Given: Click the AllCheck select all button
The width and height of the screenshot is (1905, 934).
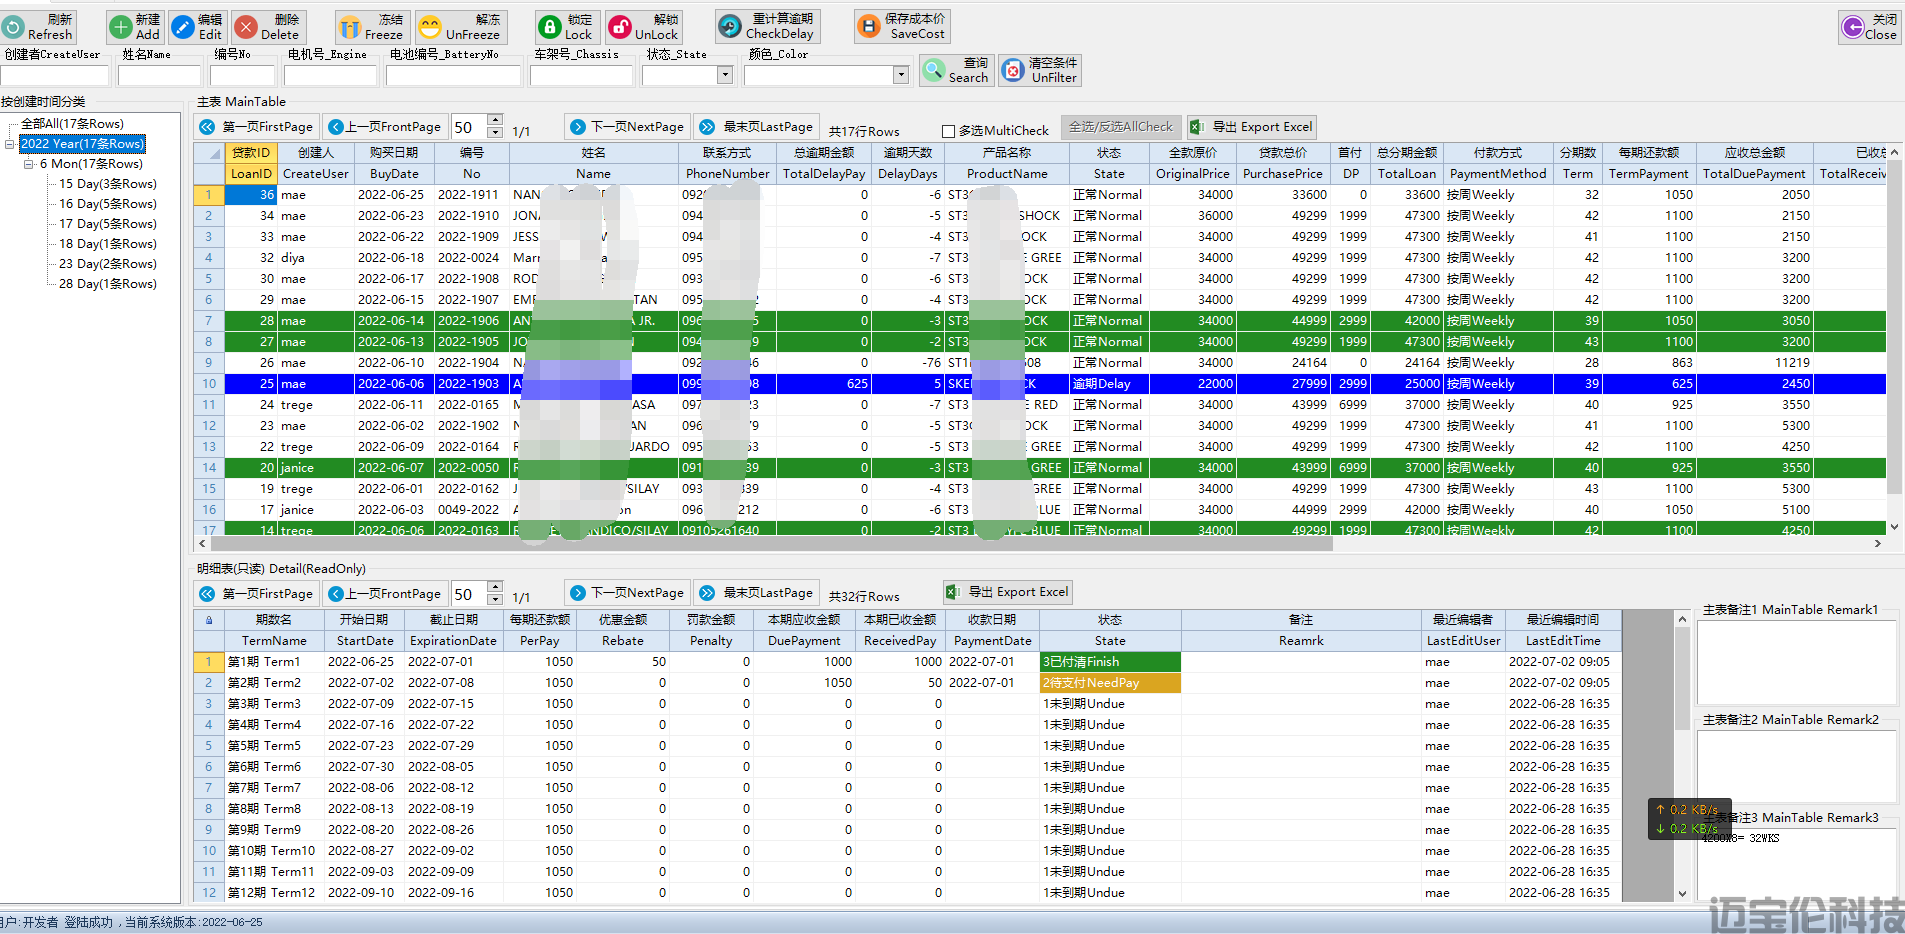Looking at the screenshot, I should (1120, 127).
